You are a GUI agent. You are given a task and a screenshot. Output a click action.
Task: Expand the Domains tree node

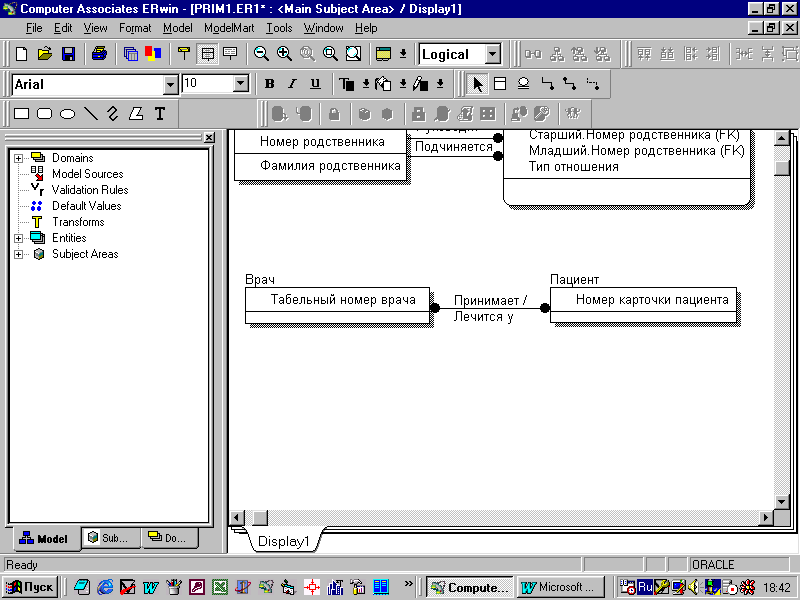(18, 158)
